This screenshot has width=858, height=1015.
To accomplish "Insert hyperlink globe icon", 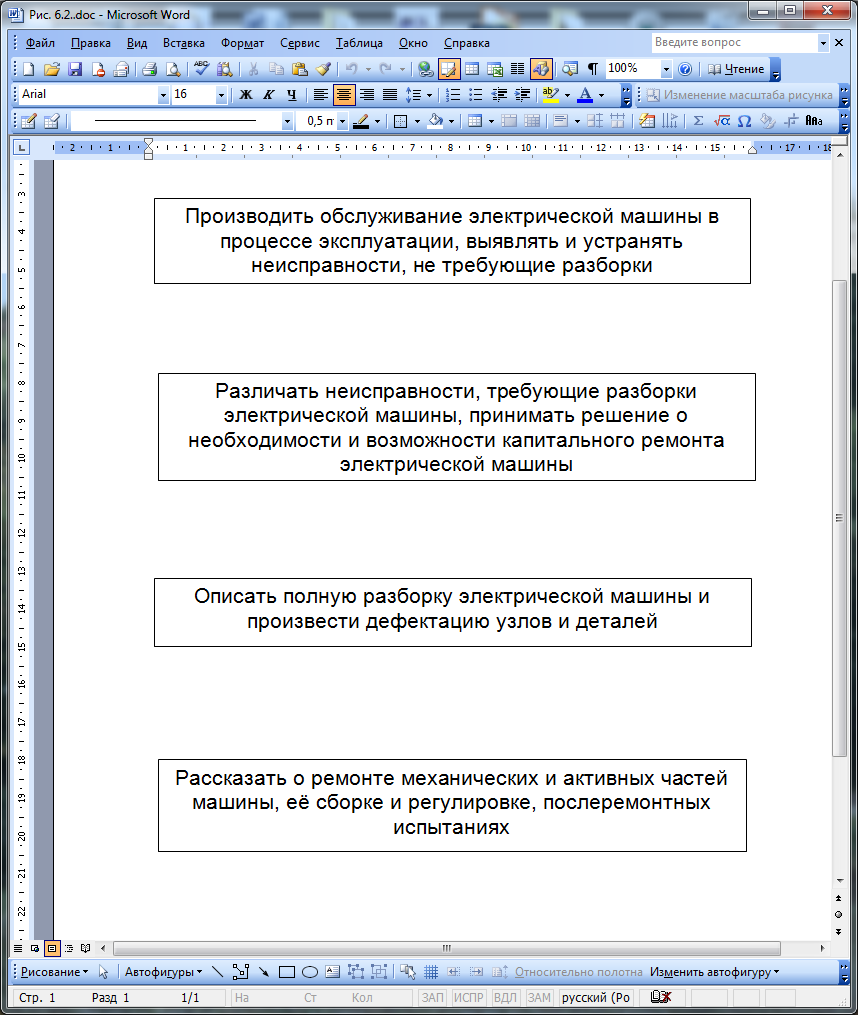I will (425, 69).
